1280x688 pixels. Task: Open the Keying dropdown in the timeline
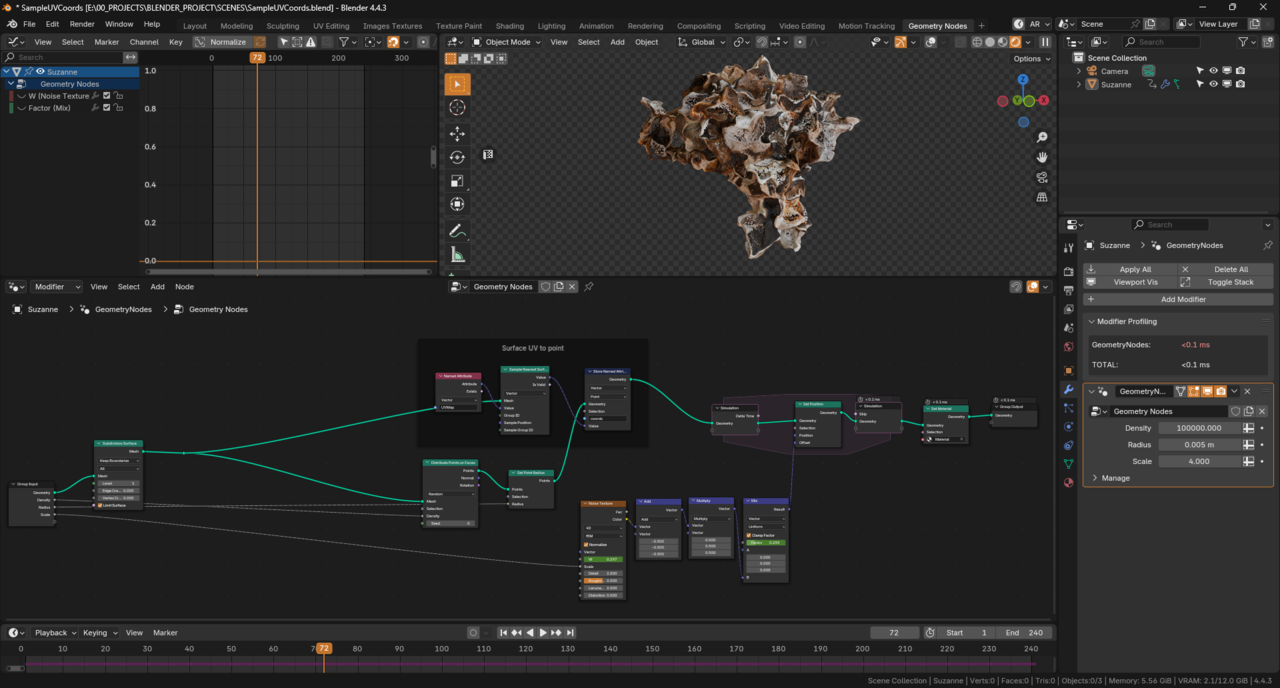point(98,633)
